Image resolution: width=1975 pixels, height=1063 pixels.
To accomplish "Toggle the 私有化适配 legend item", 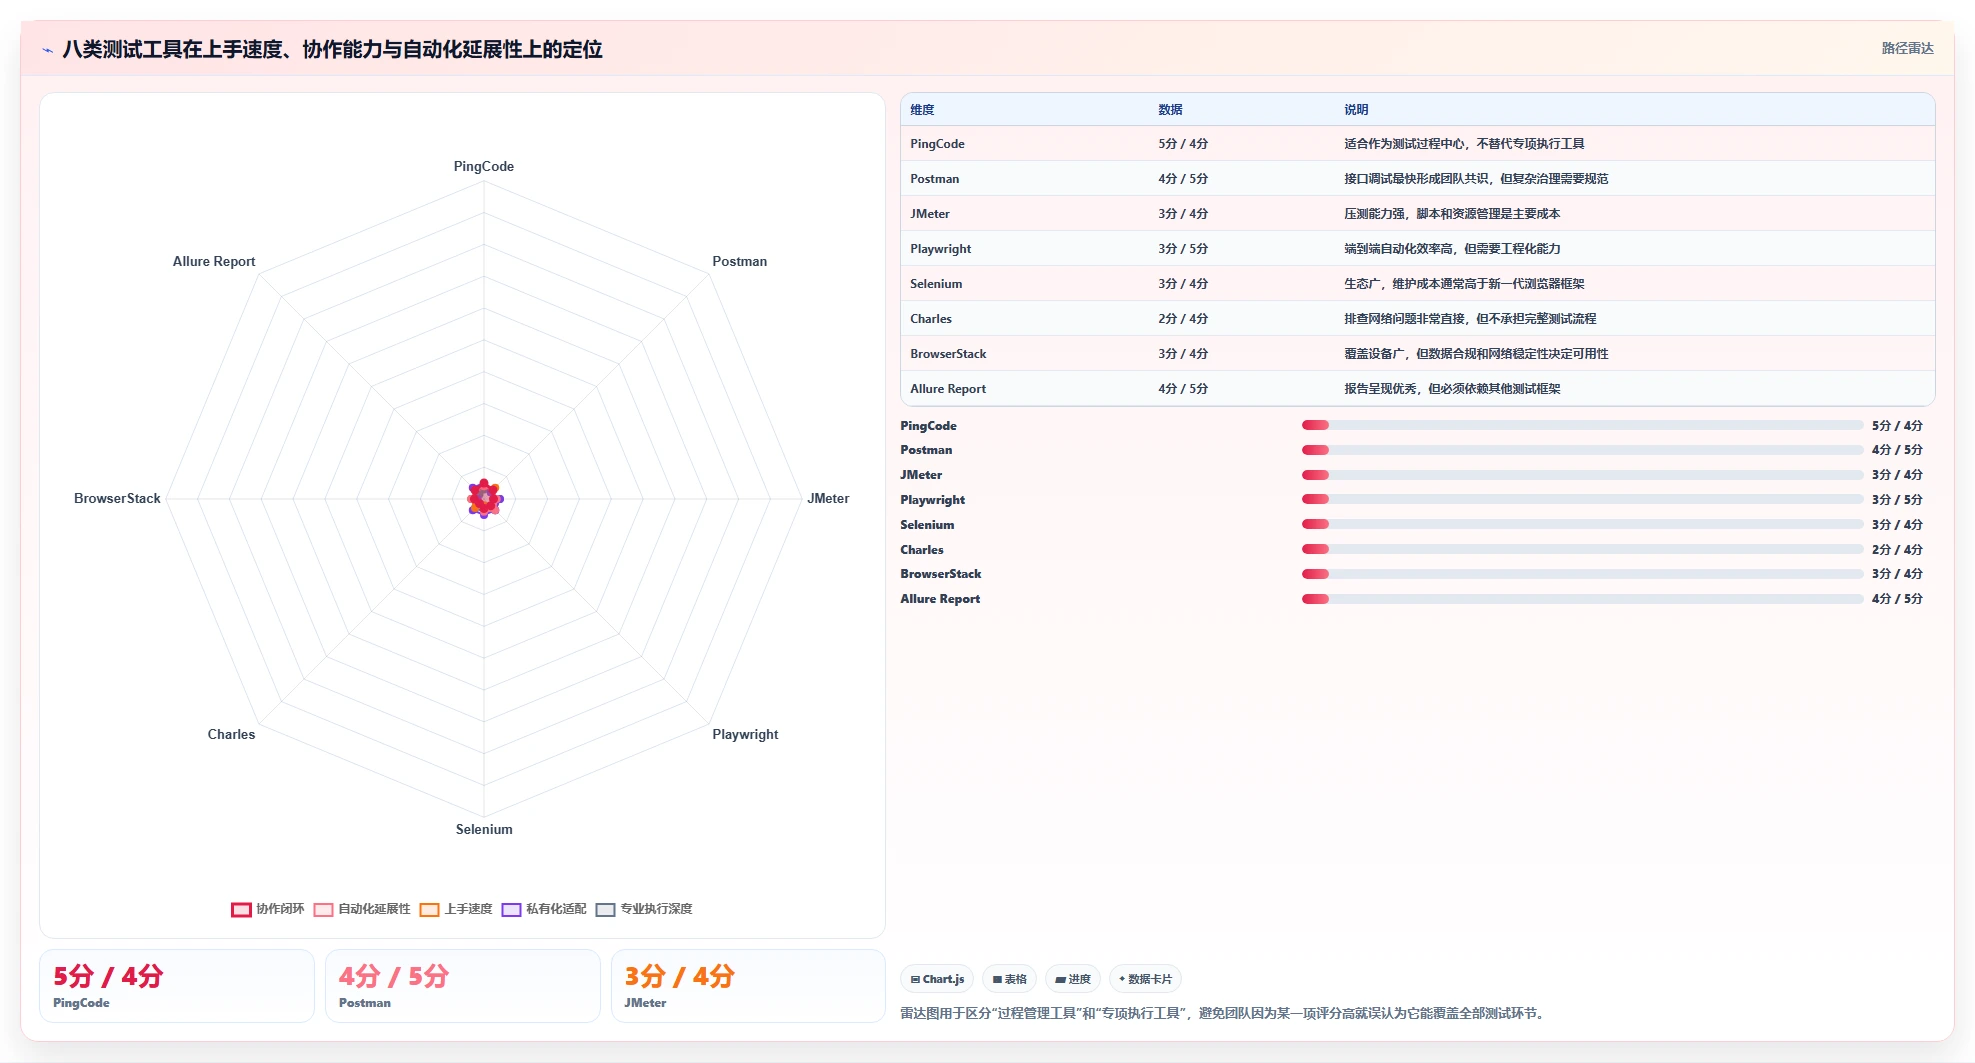I will [544, 909].
